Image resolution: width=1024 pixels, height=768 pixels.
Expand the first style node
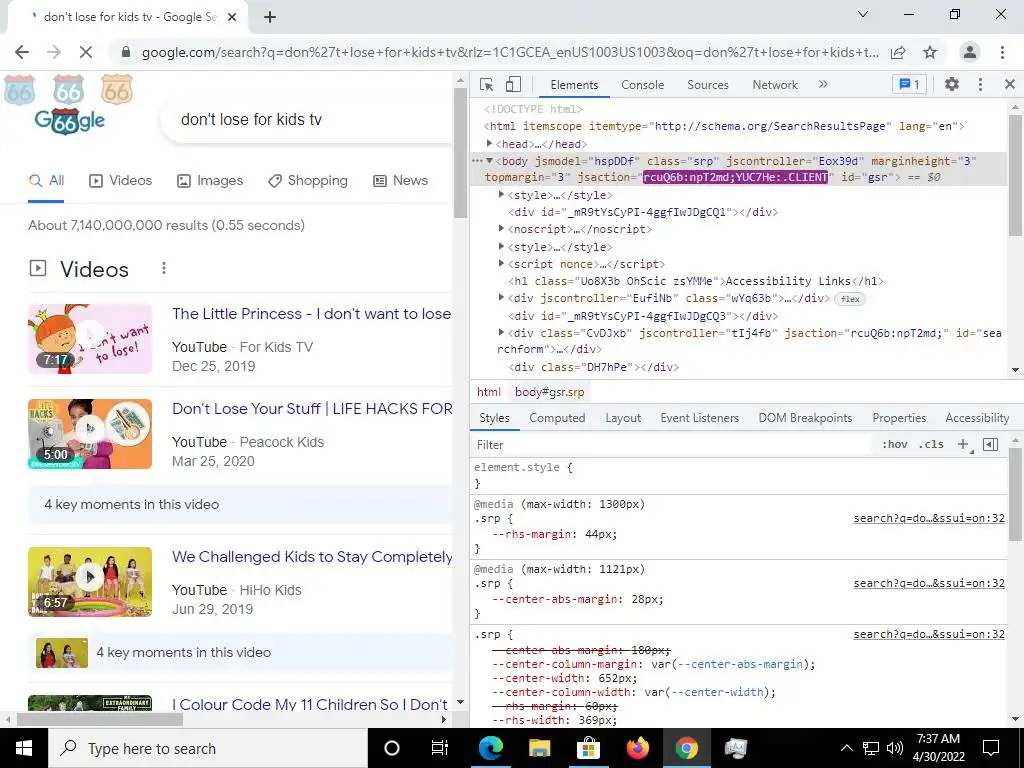click(x=502, y=195)
